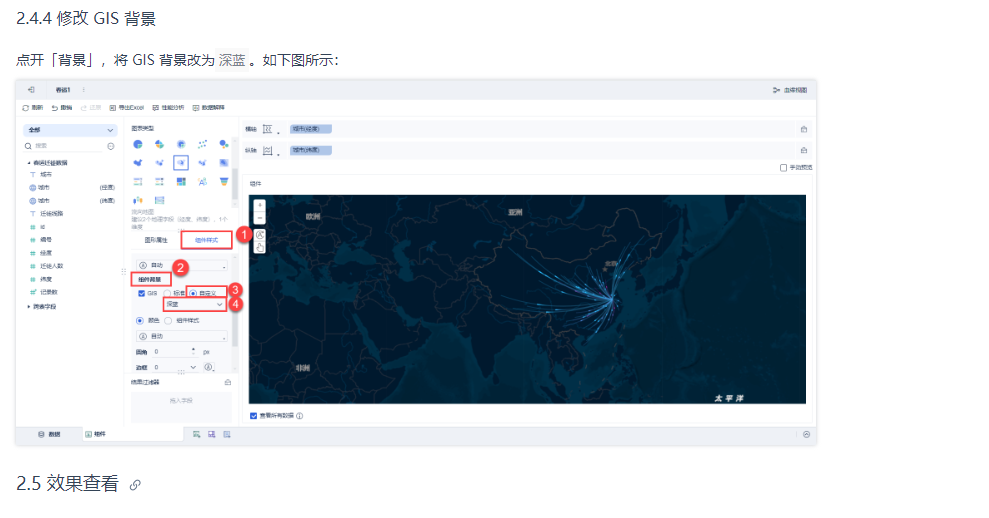Click third add icon right of 组件 tab
This screenshot has height=518, width=989.
pos(227,435)
